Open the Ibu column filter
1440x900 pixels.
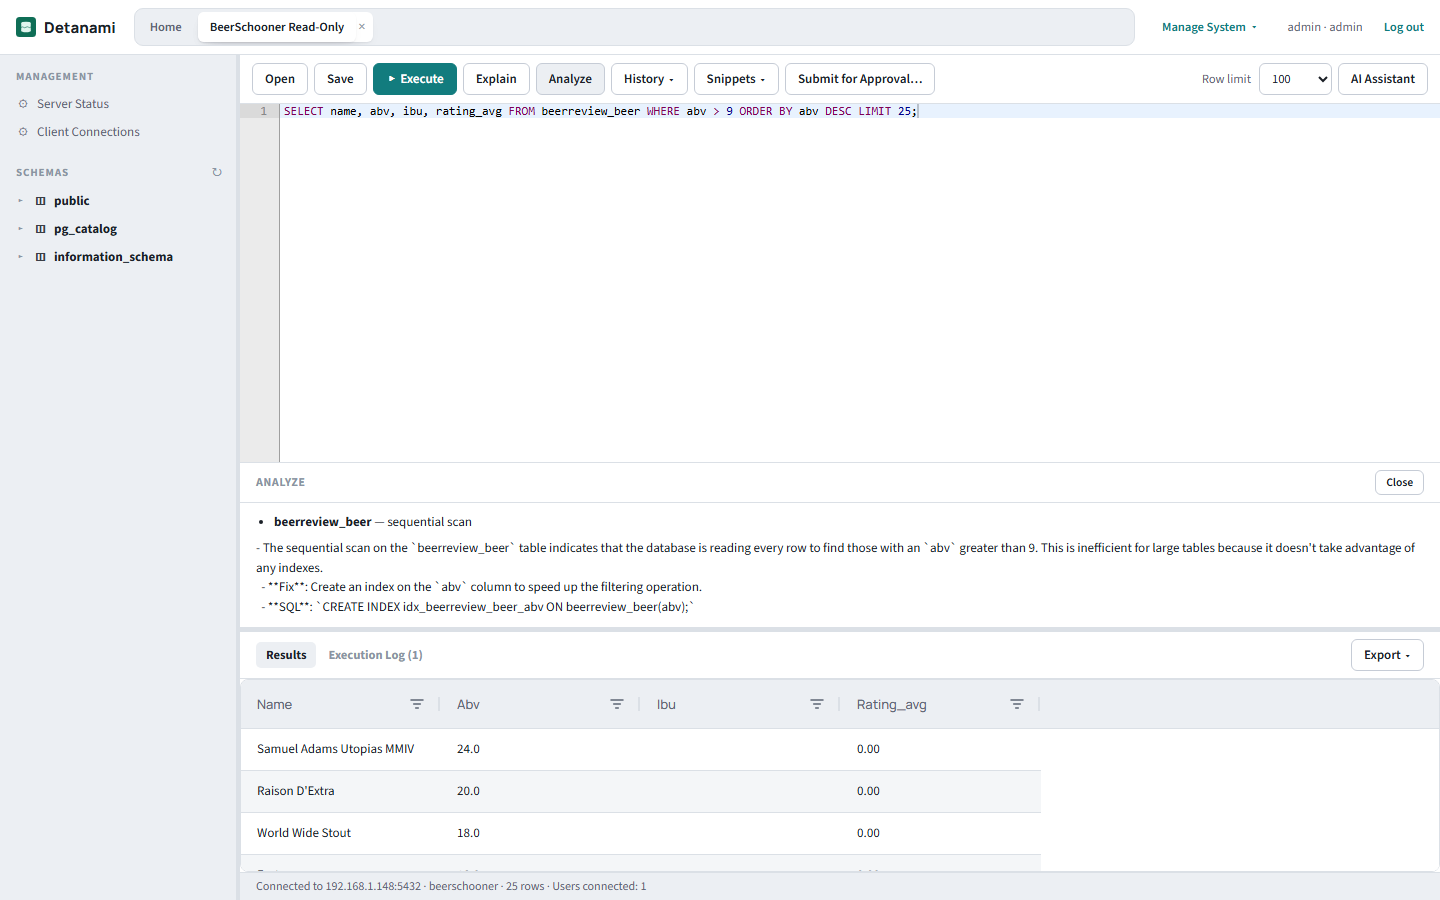coord(817,705)
